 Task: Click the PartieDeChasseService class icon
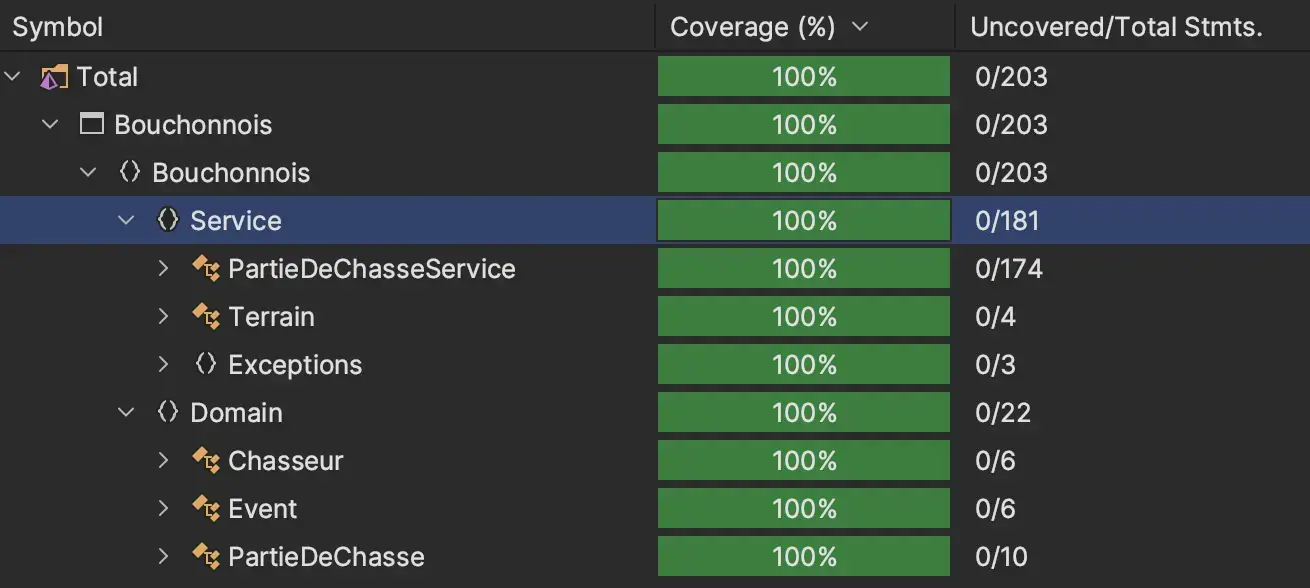click(206, 269)
